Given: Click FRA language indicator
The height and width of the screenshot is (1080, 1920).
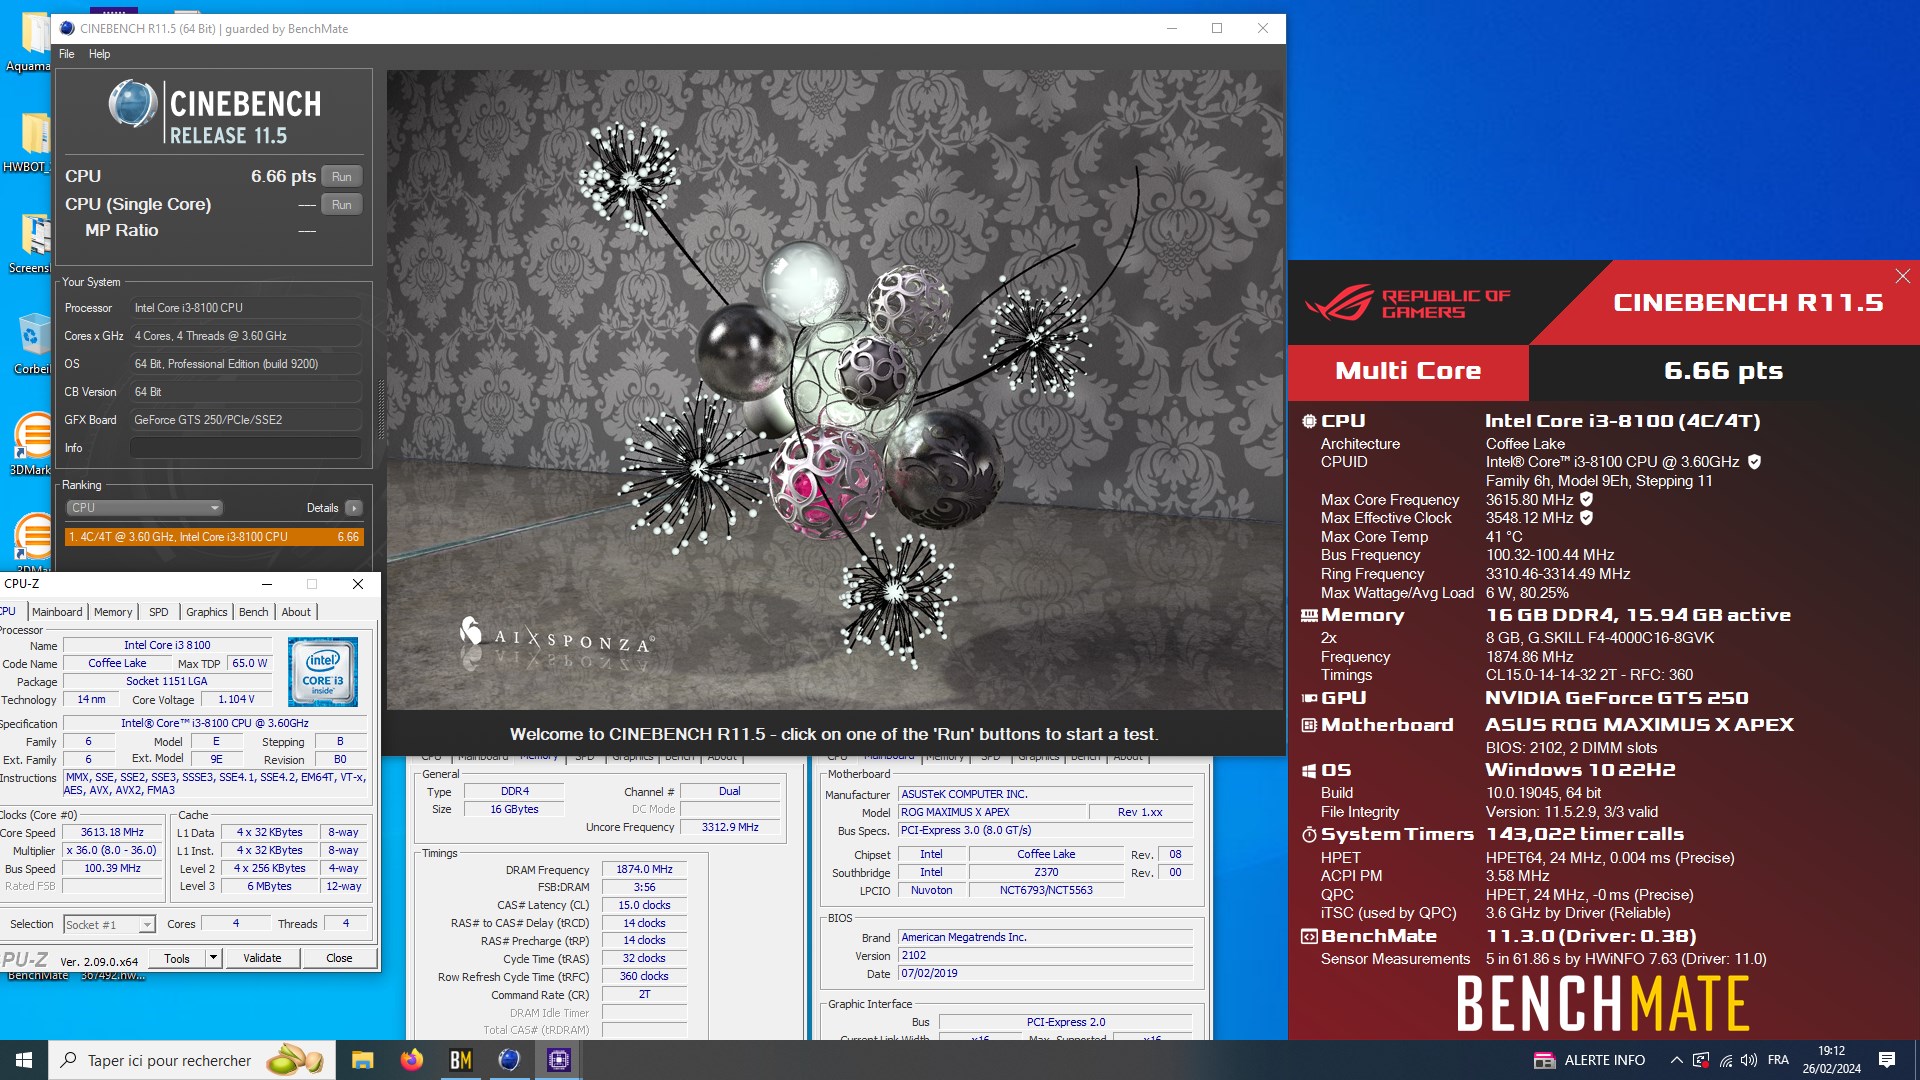Looking at the screenshot, I should [1778, 1060].
